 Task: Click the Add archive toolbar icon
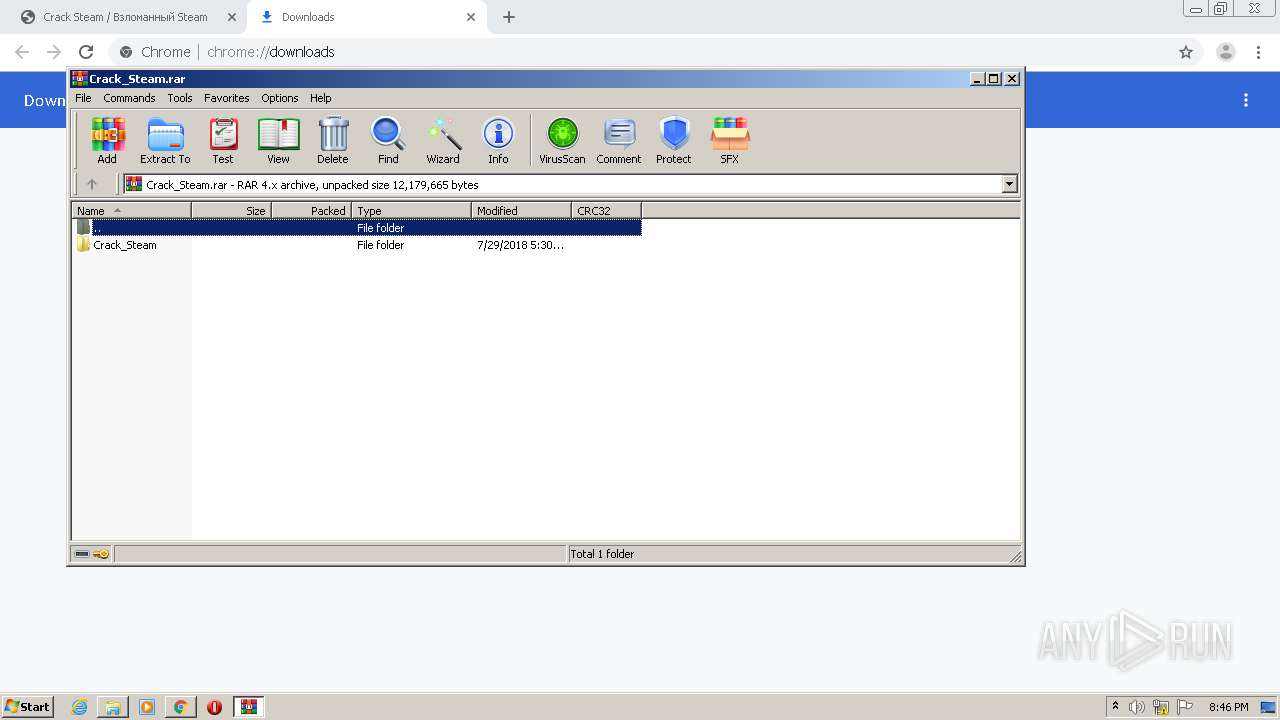(107, 140)
